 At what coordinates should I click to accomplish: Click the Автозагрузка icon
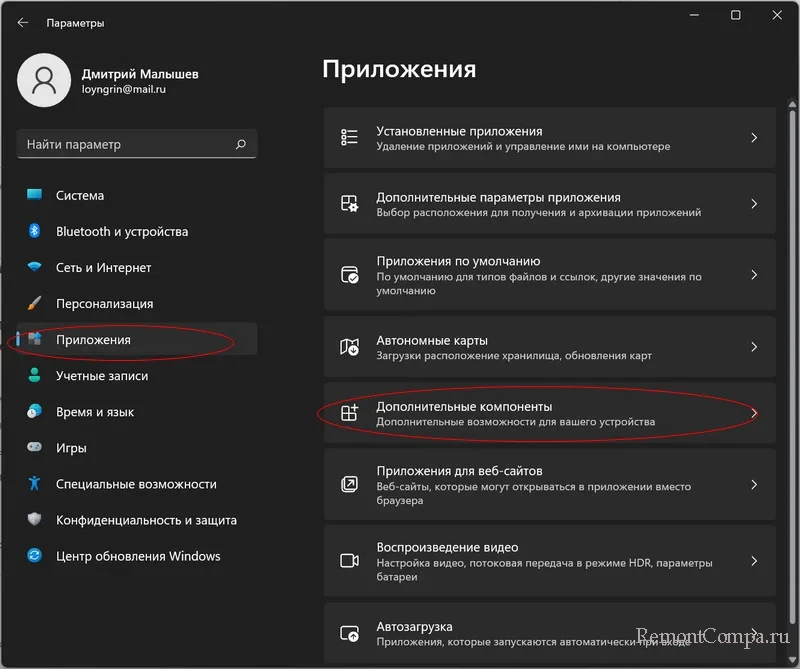[x=348, y=634]
